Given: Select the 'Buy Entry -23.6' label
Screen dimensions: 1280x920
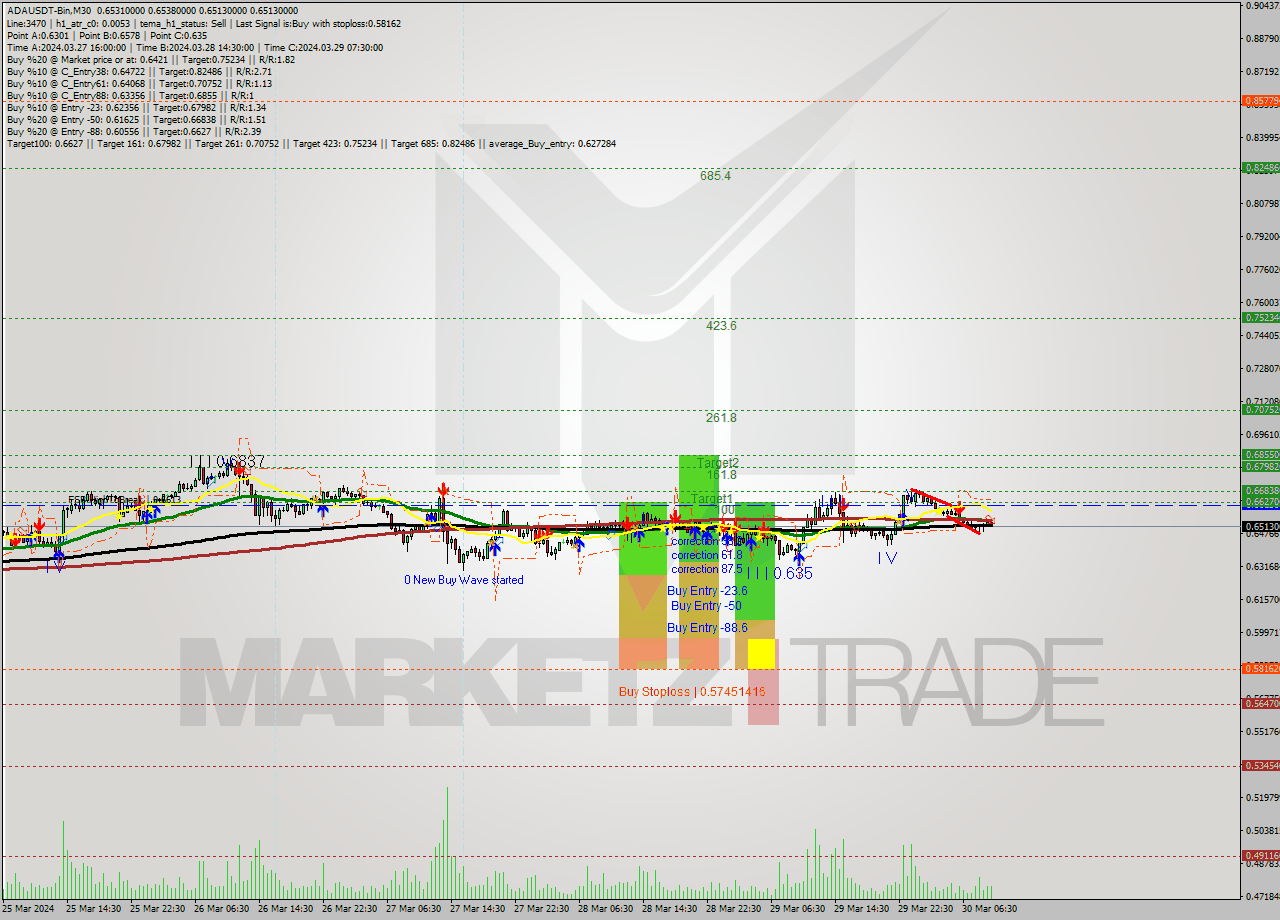Looking at the screenshot, I should pos(707,591).
